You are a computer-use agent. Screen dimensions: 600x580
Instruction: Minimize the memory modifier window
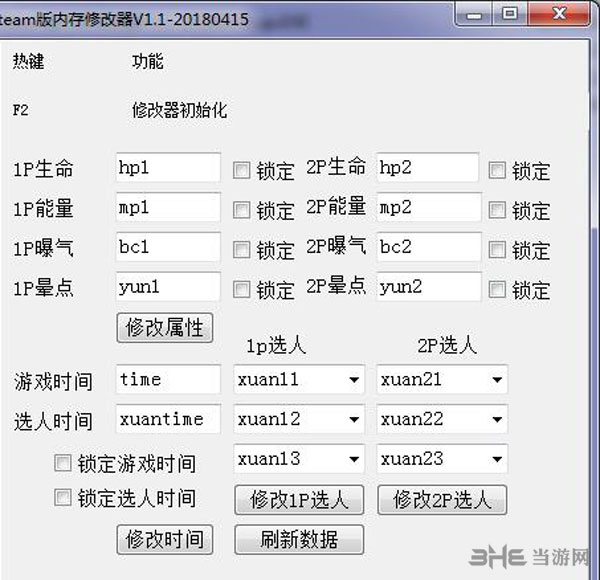click(474, 14)
